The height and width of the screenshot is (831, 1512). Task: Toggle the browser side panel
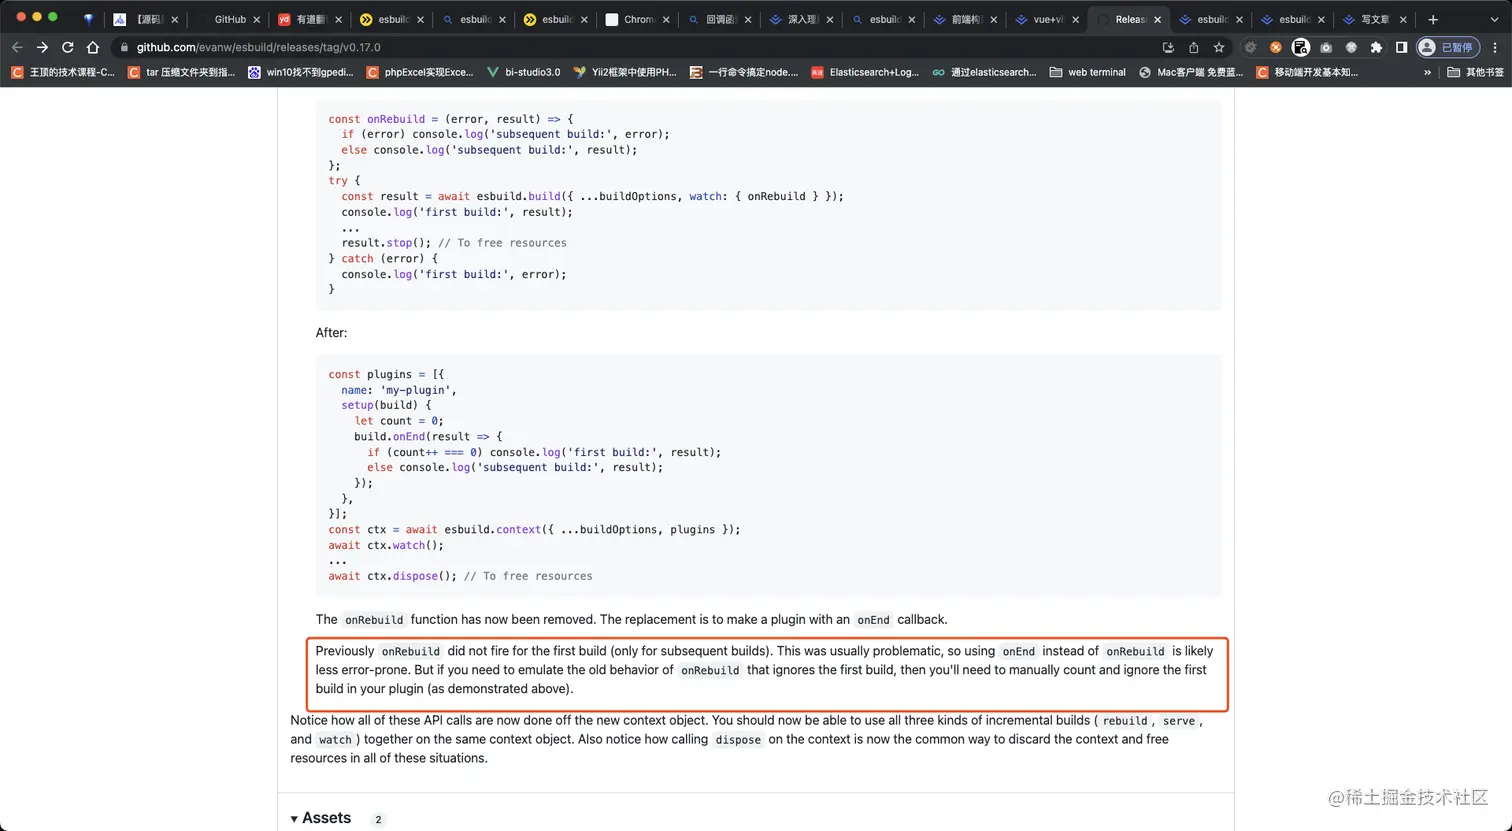(1401, 47)
